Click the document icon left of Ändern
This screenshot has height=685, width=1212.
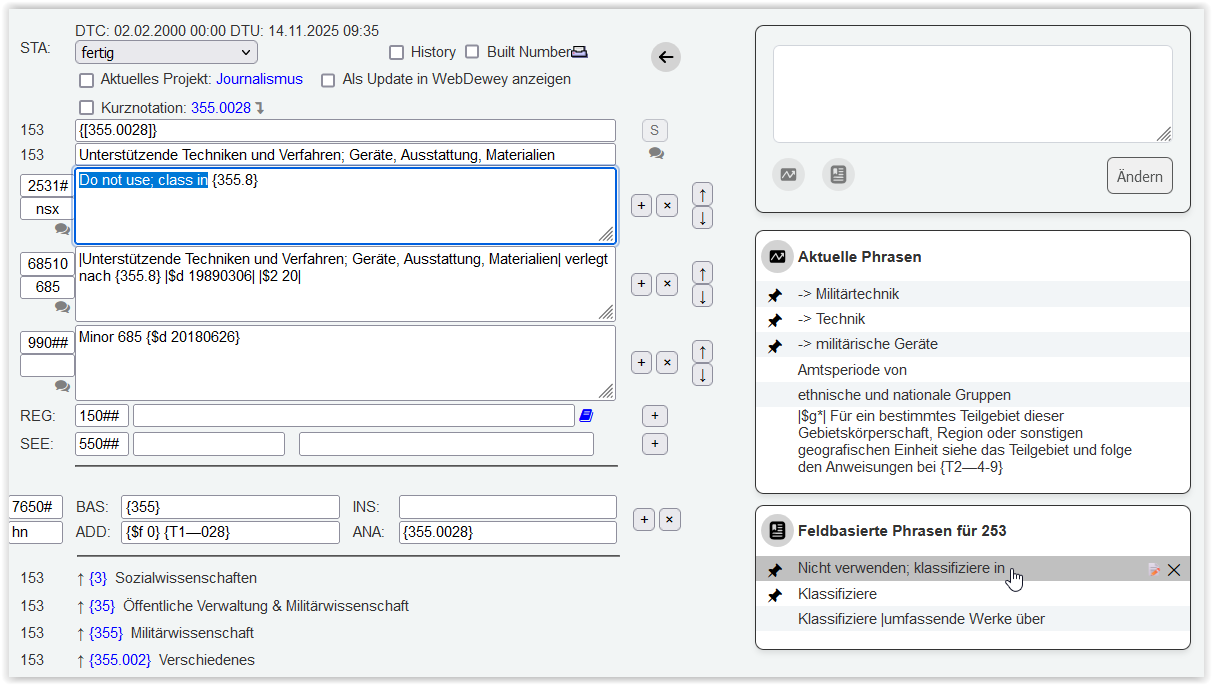[838, 175]
